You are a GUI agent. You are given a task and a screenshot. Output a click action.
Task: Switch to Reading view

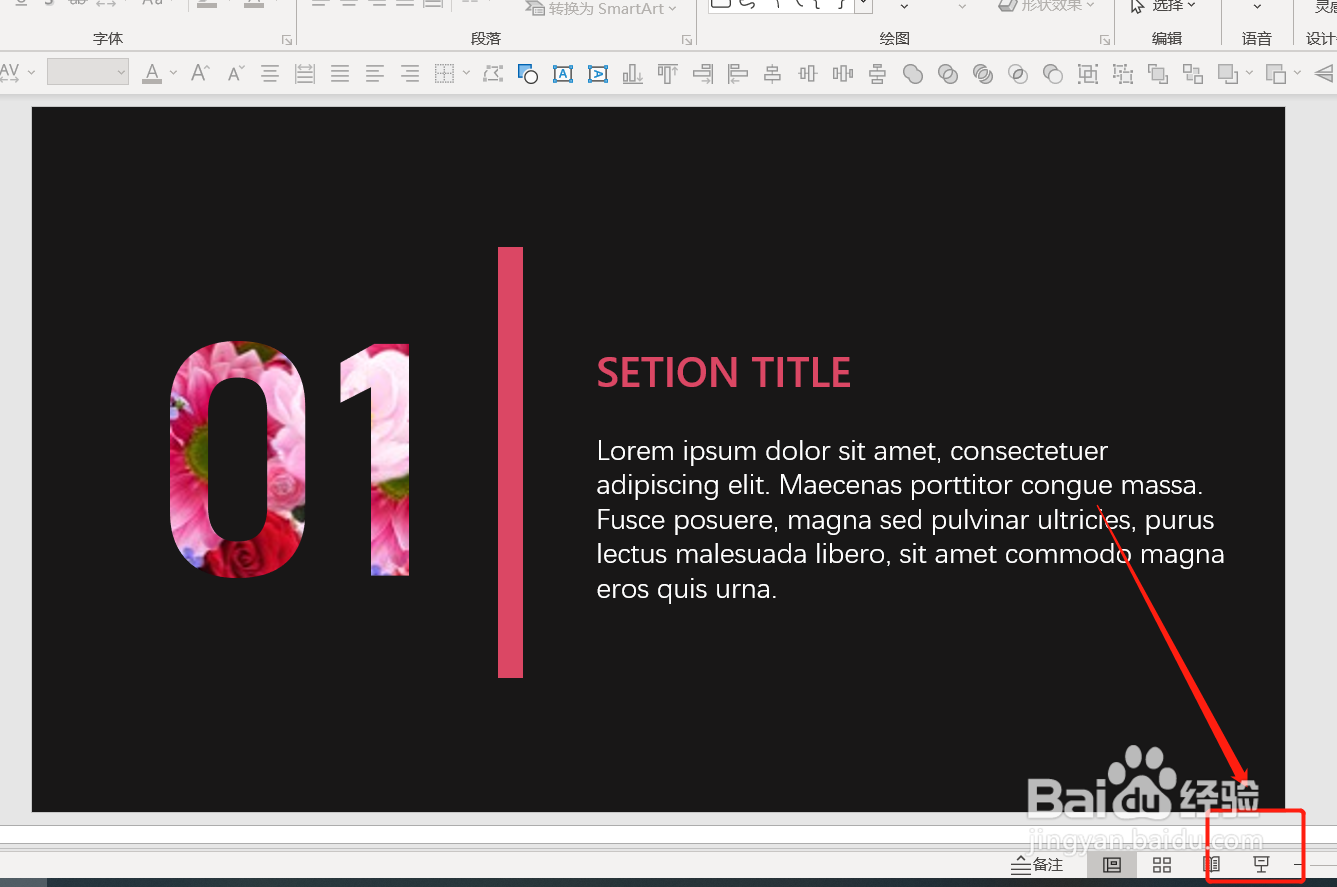point(1212,865)
